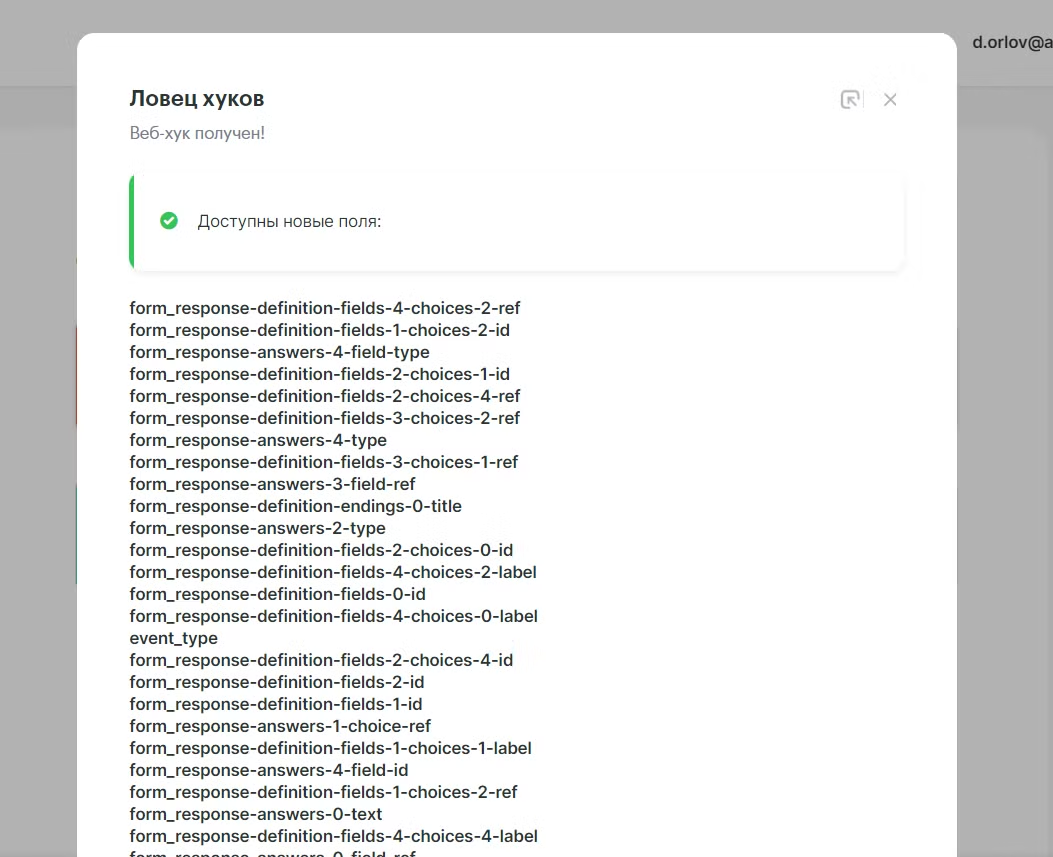The image size is (1053, 857).
Task: Select form_response-answers-4-field-type field
Action: point(279,352)
